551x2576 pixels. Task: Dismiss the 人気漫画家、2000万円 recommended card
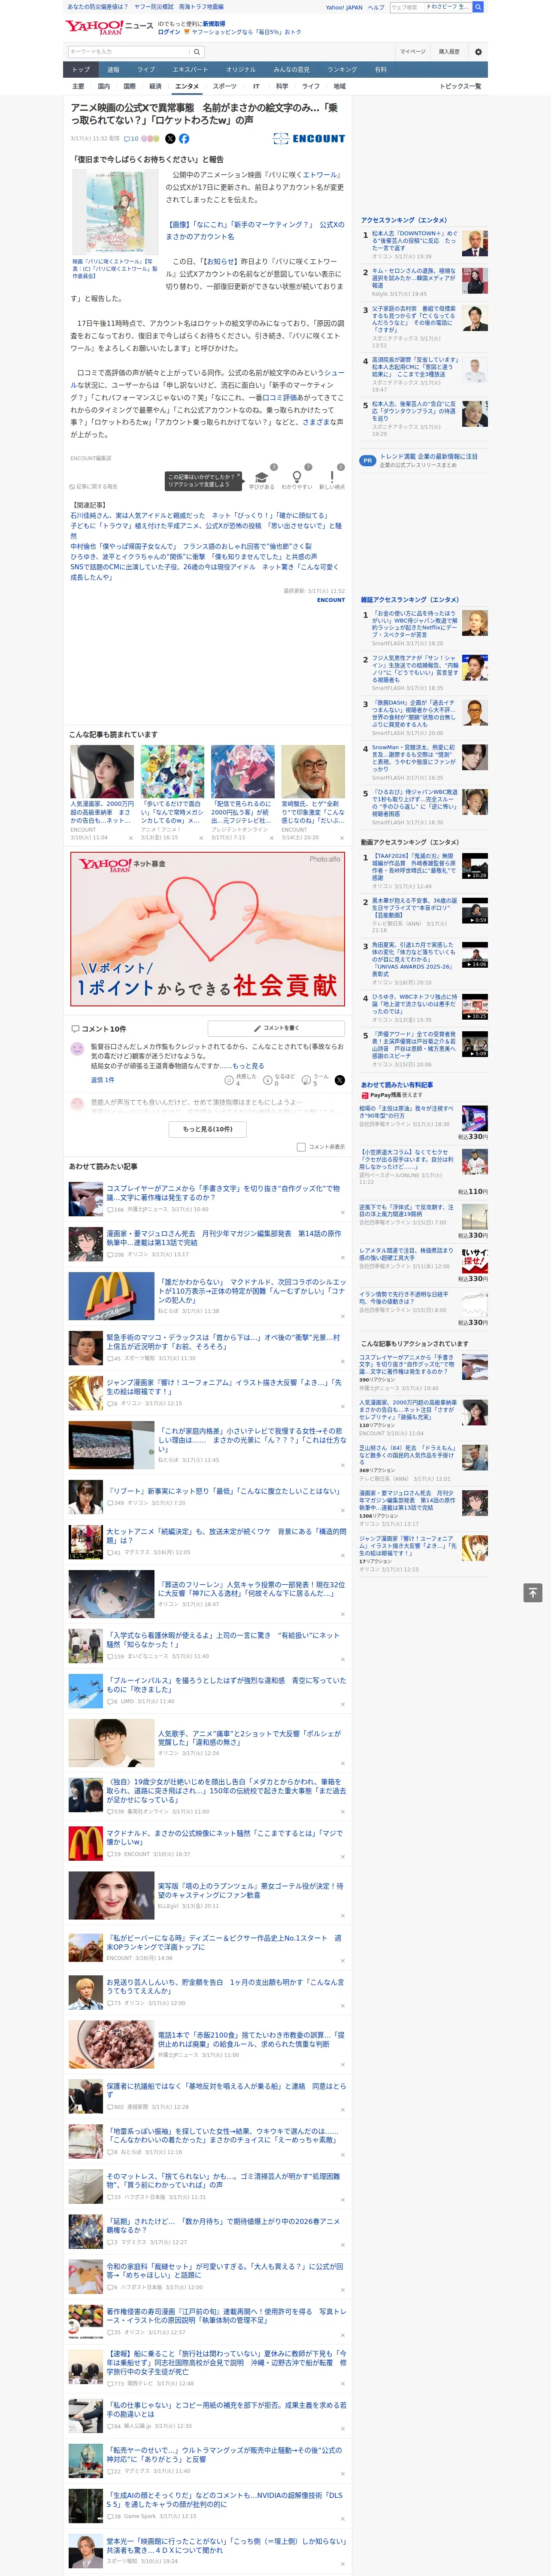click(130, 838)
